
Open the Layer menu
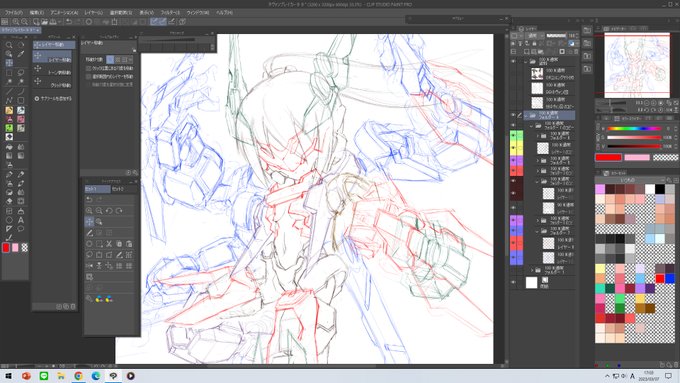tap(93, 13)
